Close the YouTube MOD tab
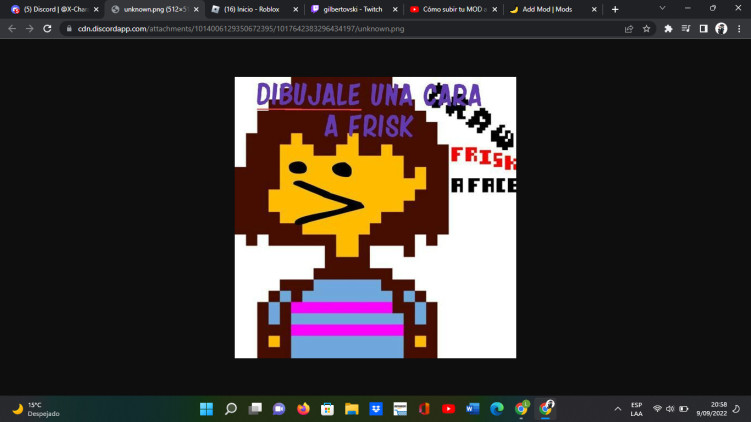 click(x=495, y=9)
